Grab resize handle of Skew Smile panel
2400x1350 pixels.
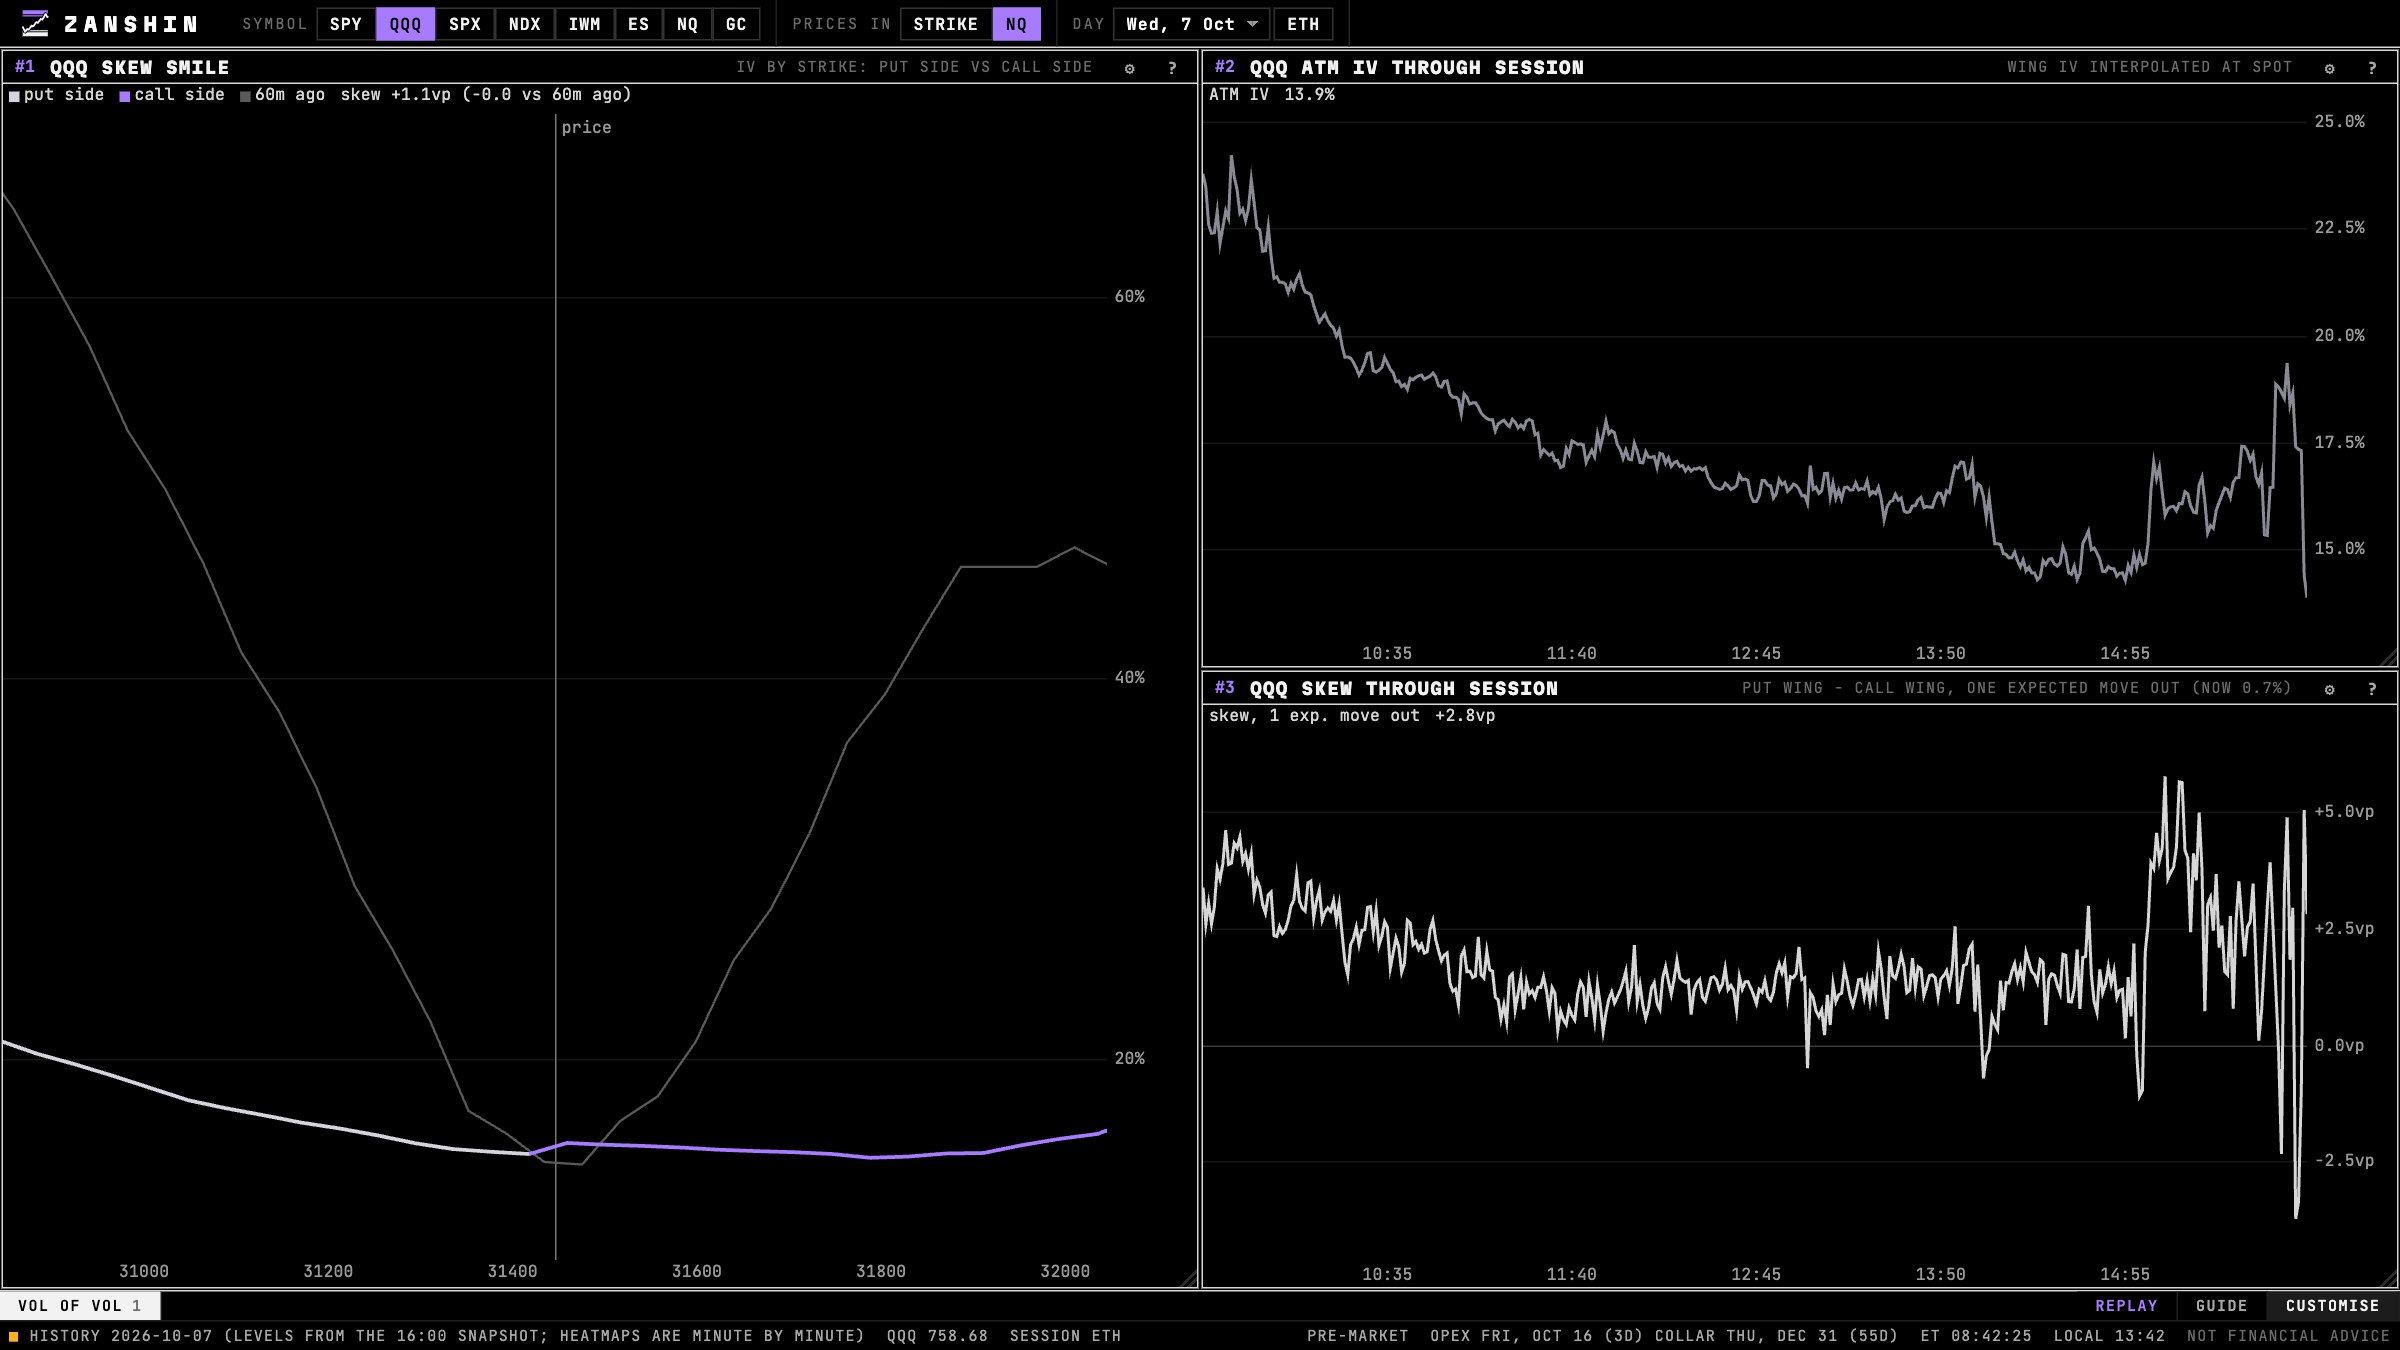click(x=1189, y=1279)
